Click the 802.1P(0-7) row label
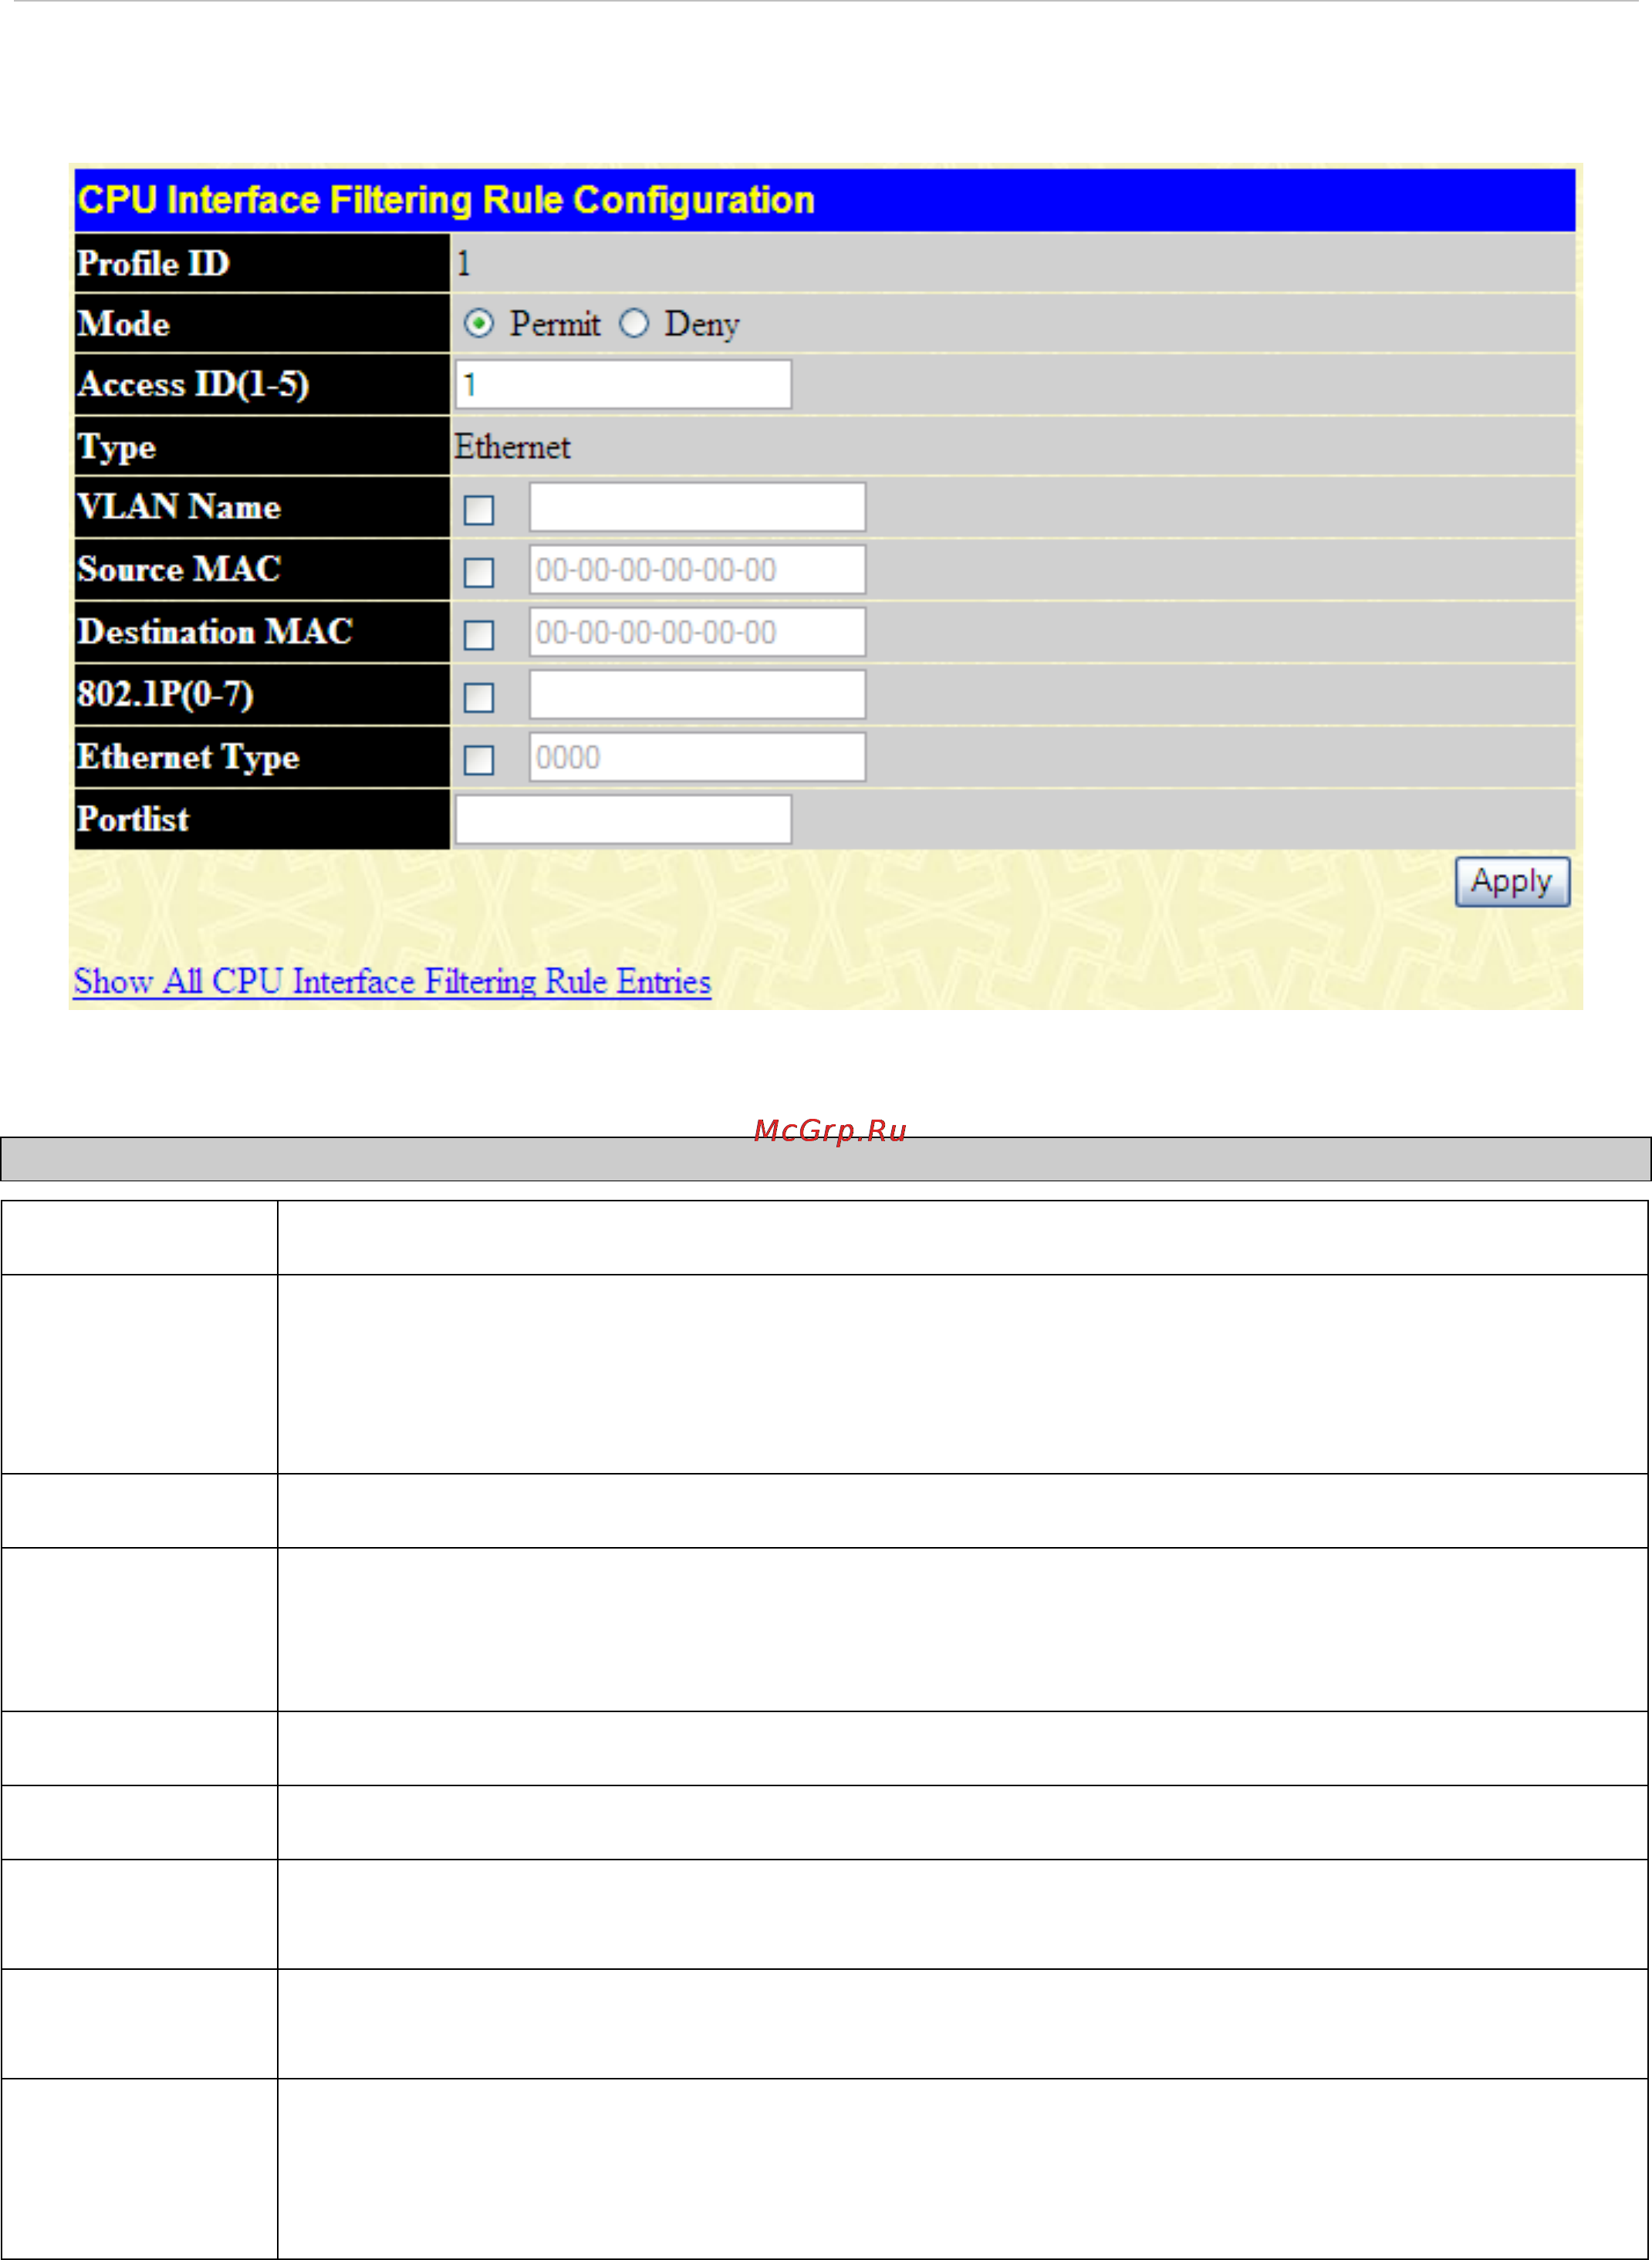Viewport: 1652px width, 2260px height. coord(165,695)
